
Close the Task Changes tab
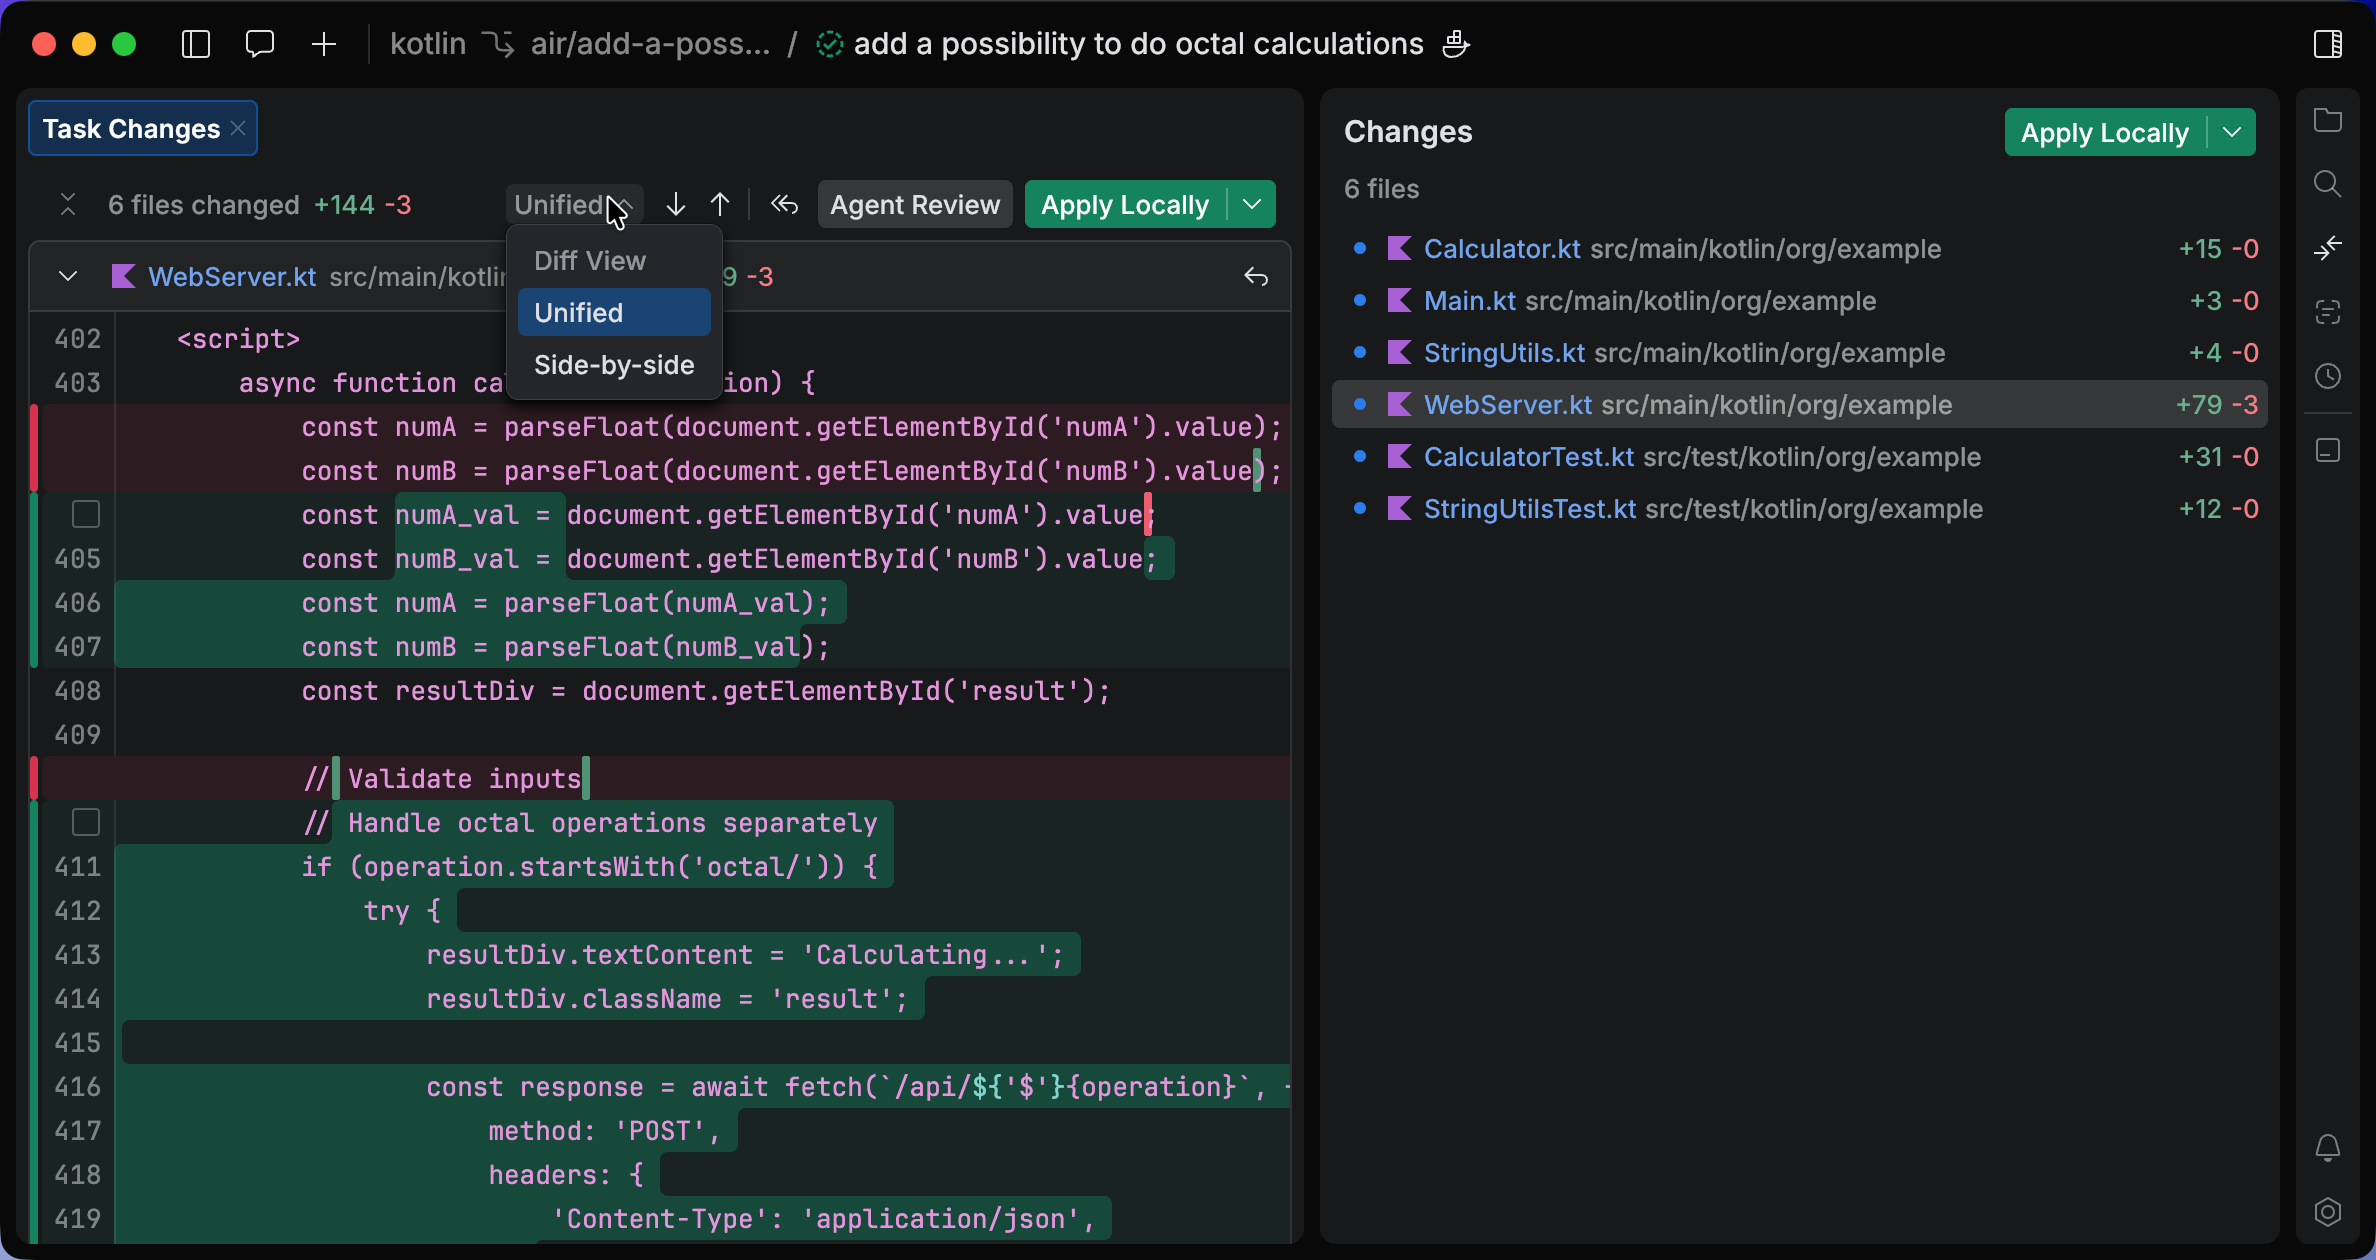238,129
